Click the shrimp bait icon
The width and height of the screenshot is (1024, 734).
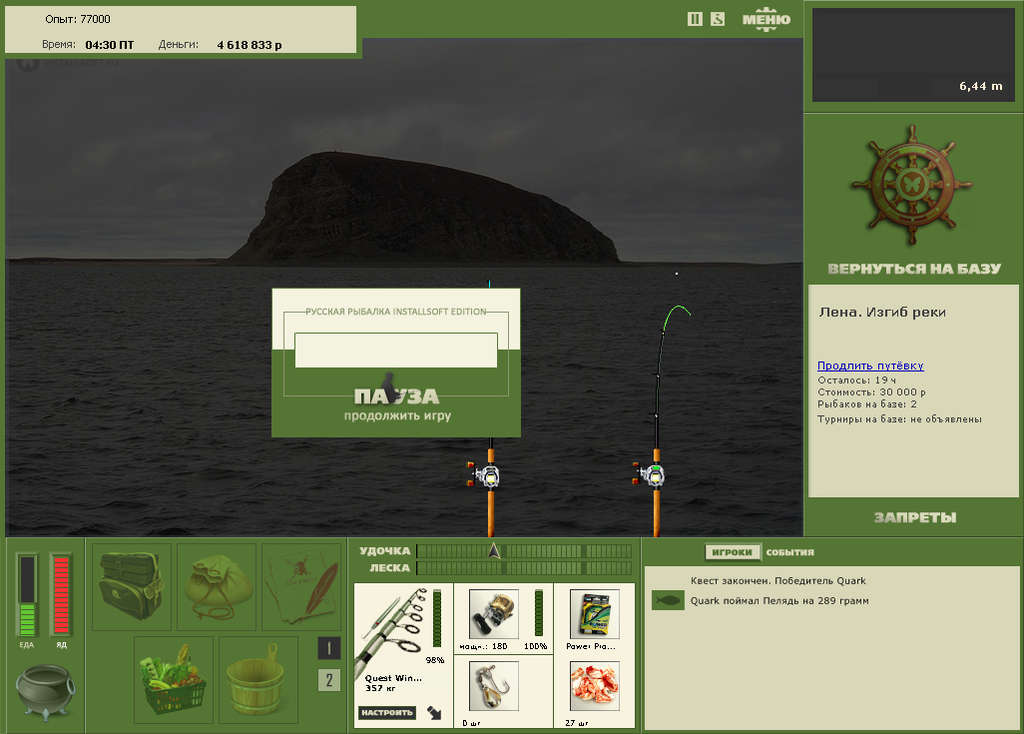(x=594, y=686)
